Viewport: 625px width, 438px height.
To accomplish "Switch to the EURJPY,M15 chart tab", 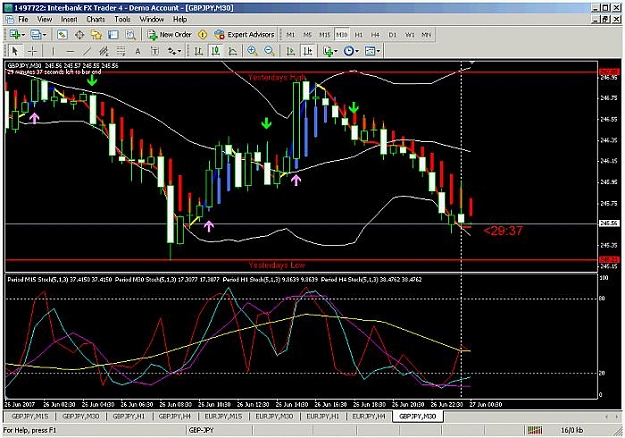I will coord(223,416).
